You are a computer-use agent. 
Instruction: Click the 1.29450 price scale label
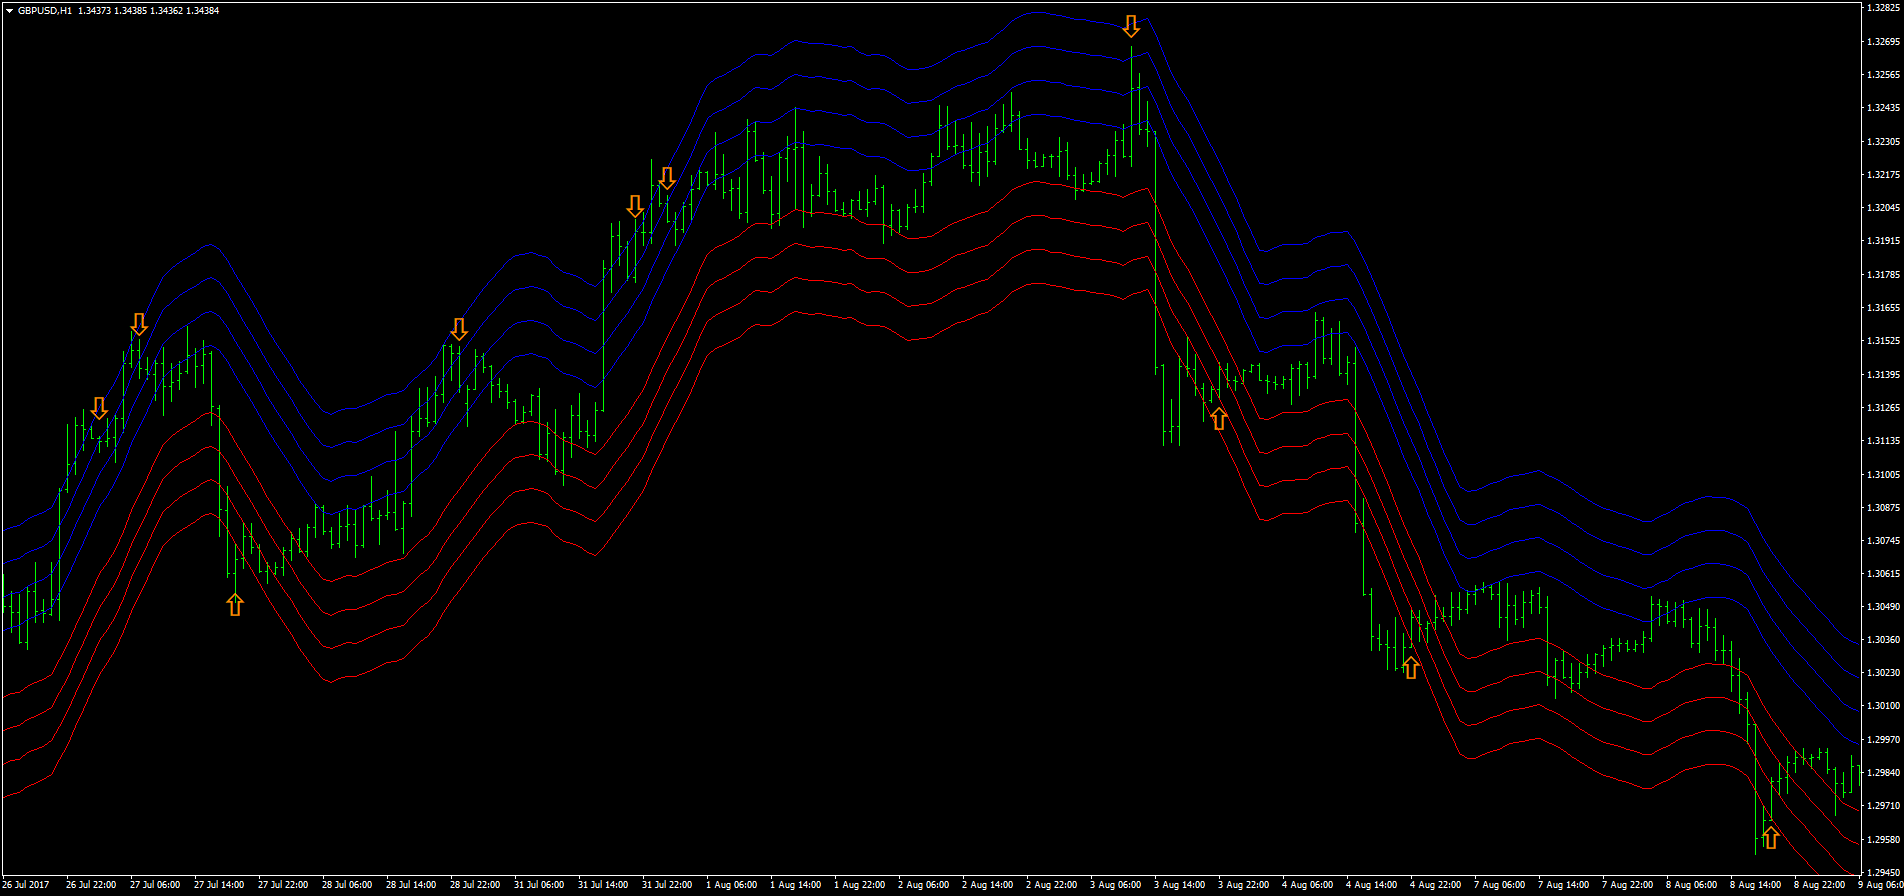pos(1883,872)
